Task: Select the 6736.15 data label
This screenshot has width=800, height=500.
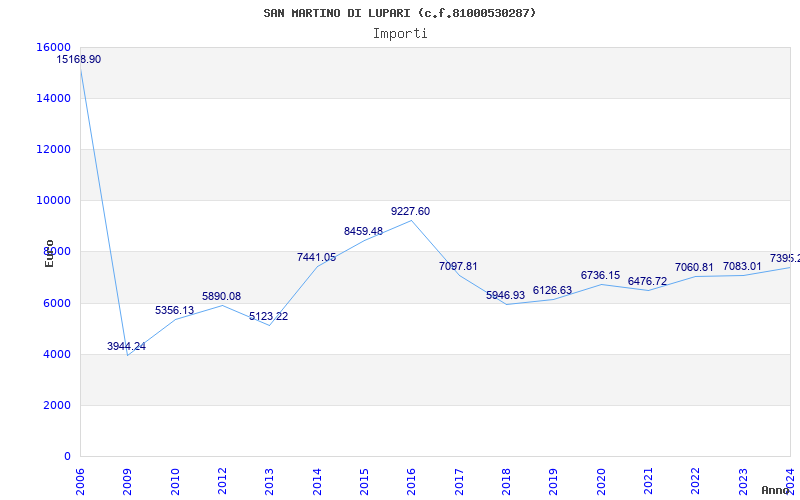Action: (x=600, y=276)
